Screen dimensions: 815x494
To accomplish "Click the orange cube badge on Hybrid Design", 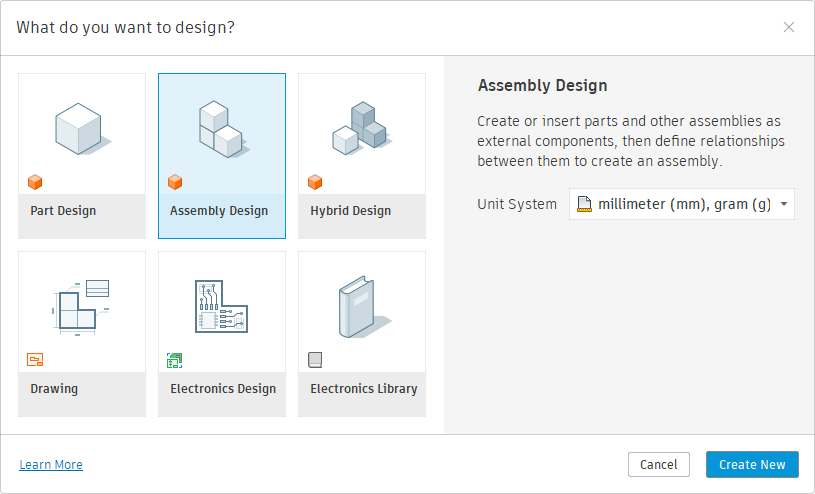I will tap(315, 182).
